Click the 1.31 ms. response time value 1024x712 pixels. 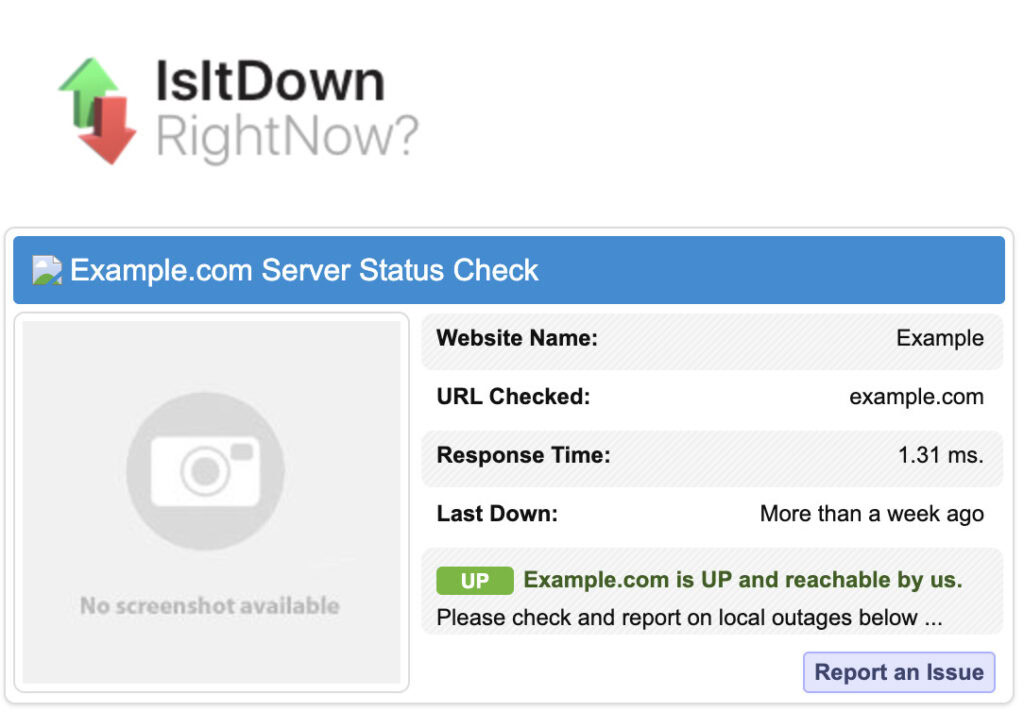[x=940, y=455]
